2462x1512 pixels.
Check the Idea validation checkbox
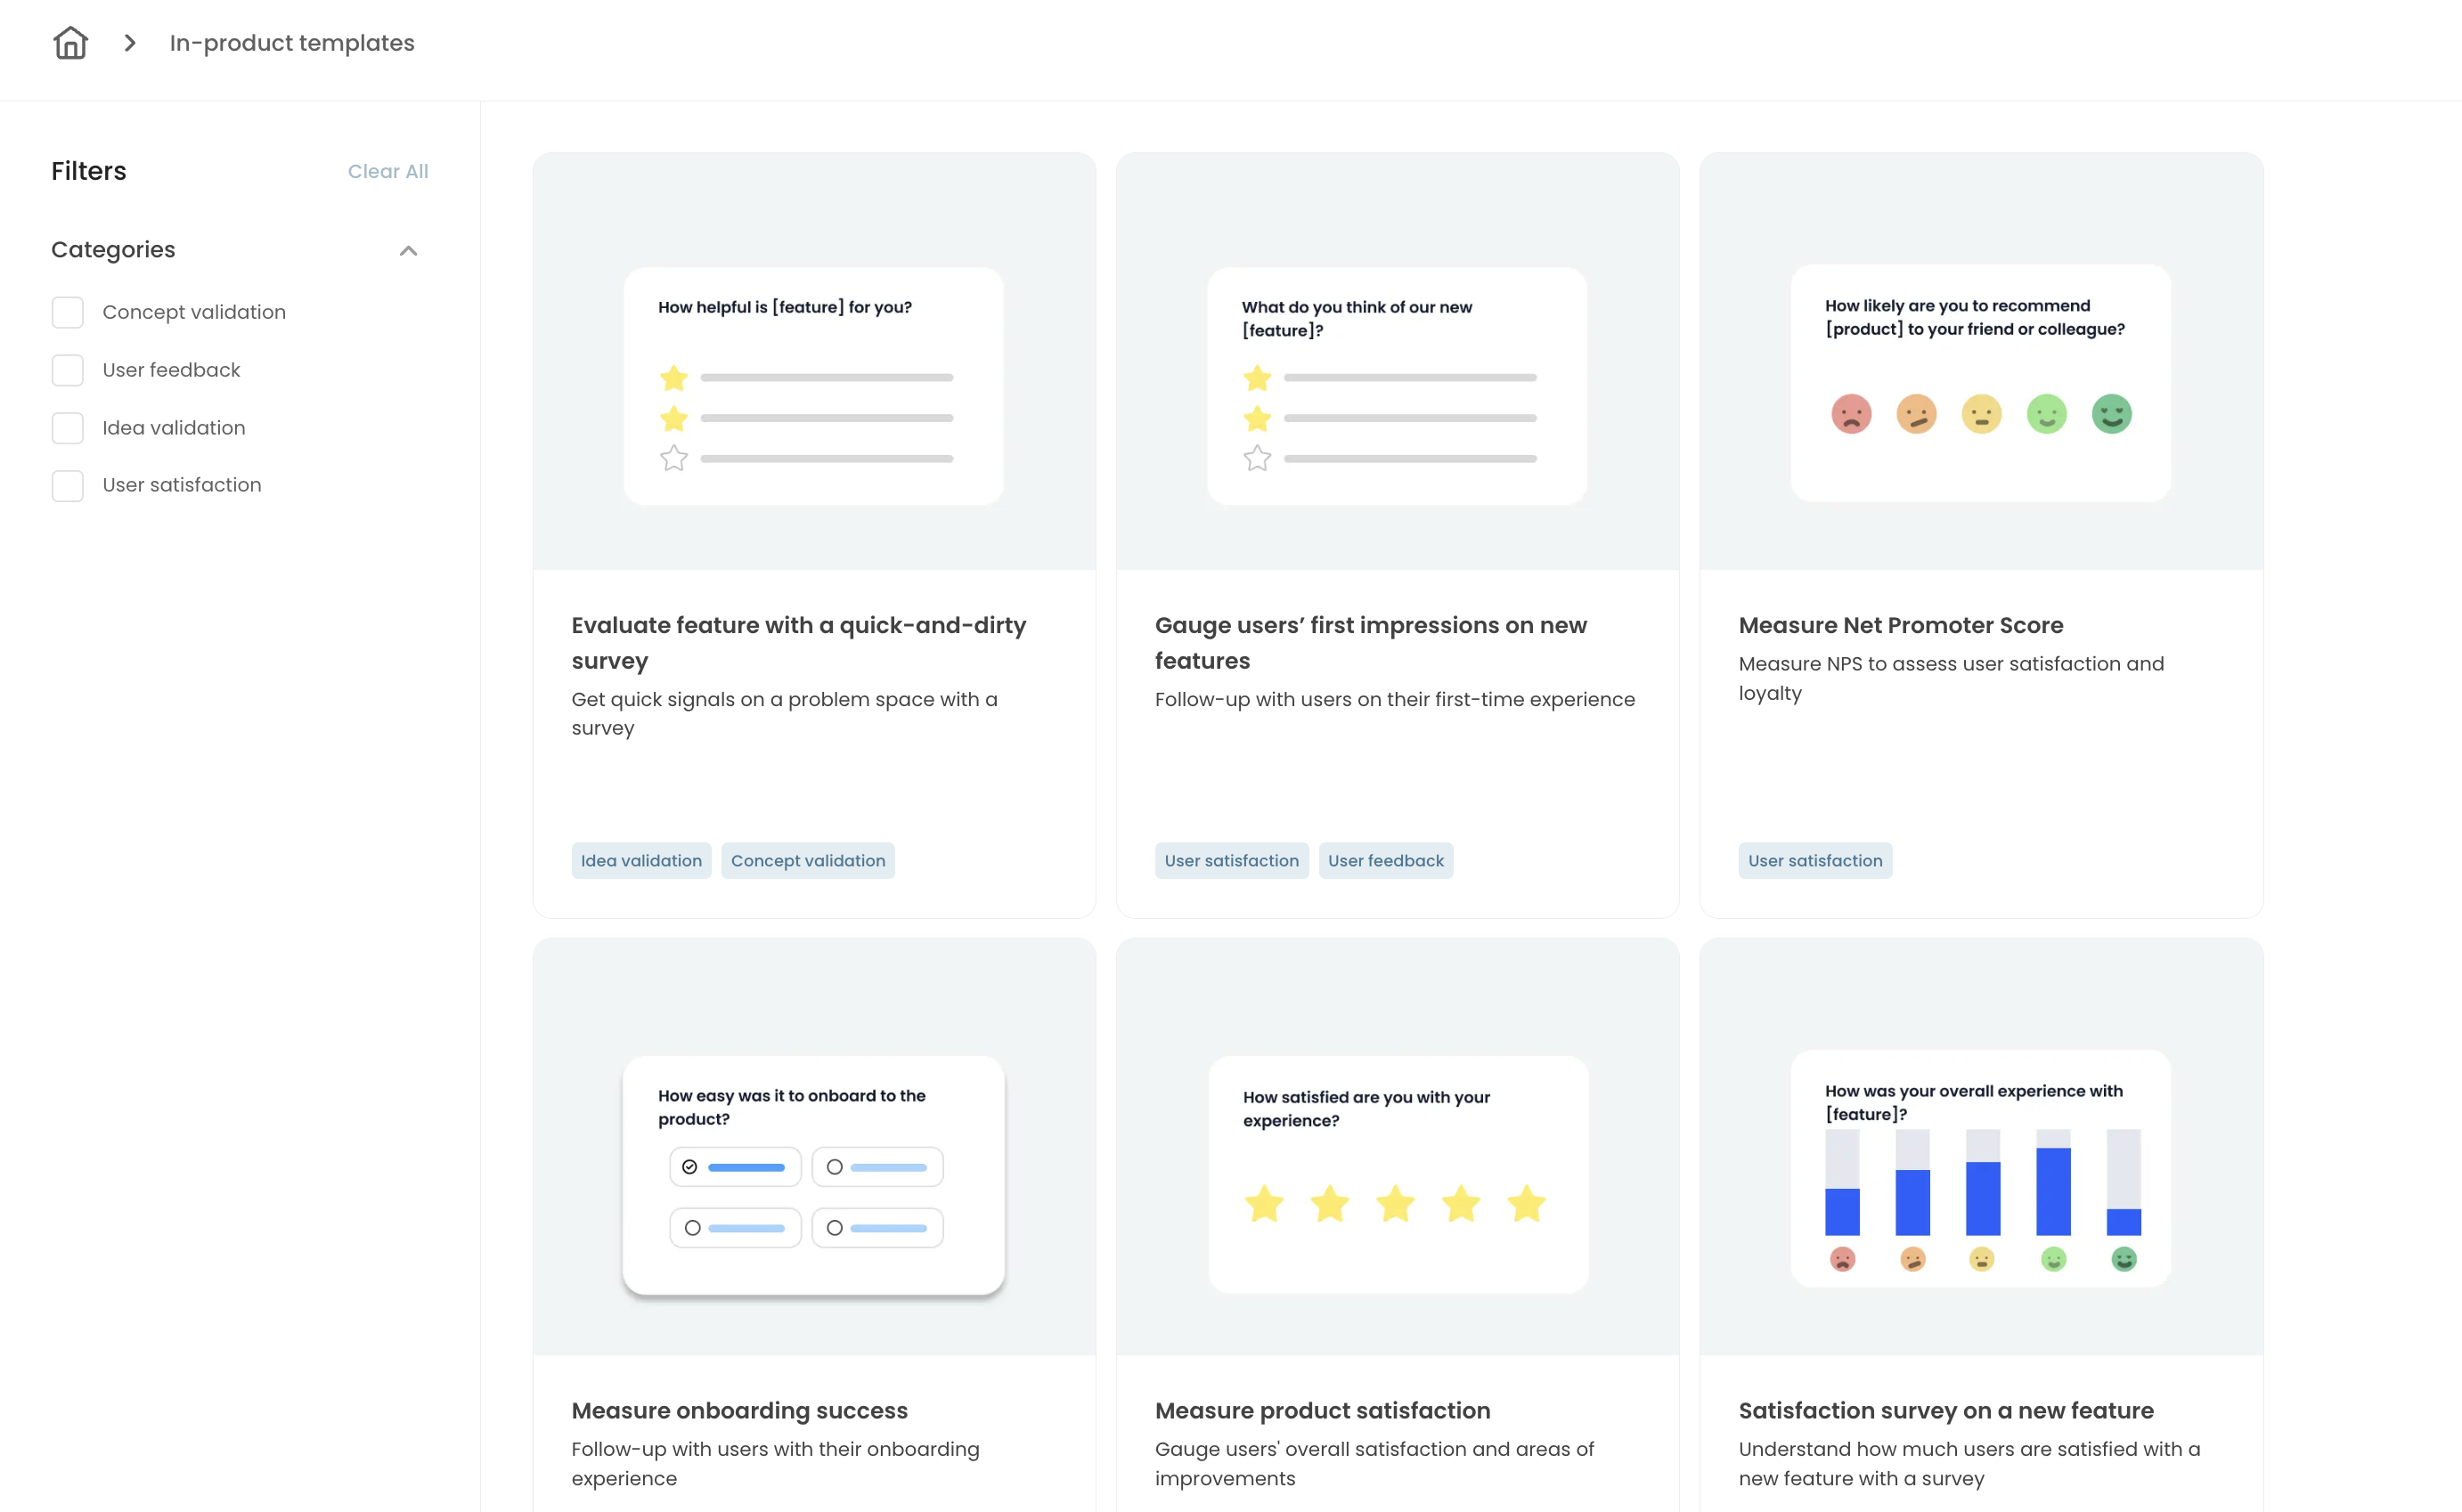(68, 428)
